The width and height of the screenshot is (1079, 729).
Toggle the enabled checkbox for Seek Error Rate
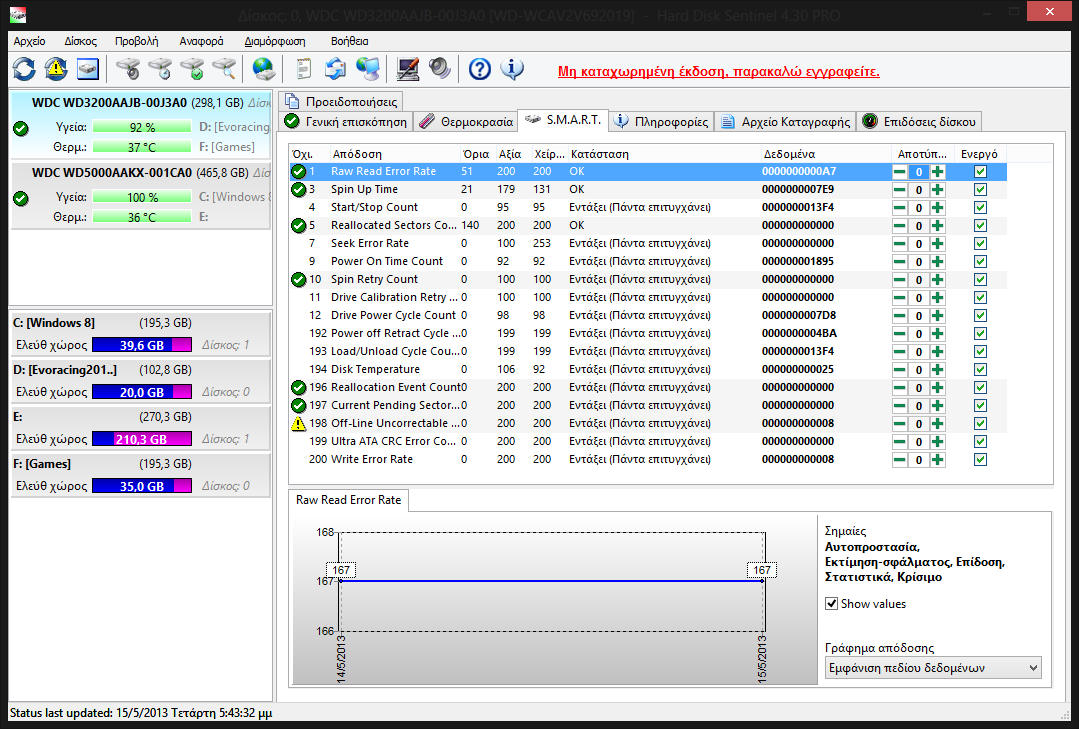tap(981, 244)
